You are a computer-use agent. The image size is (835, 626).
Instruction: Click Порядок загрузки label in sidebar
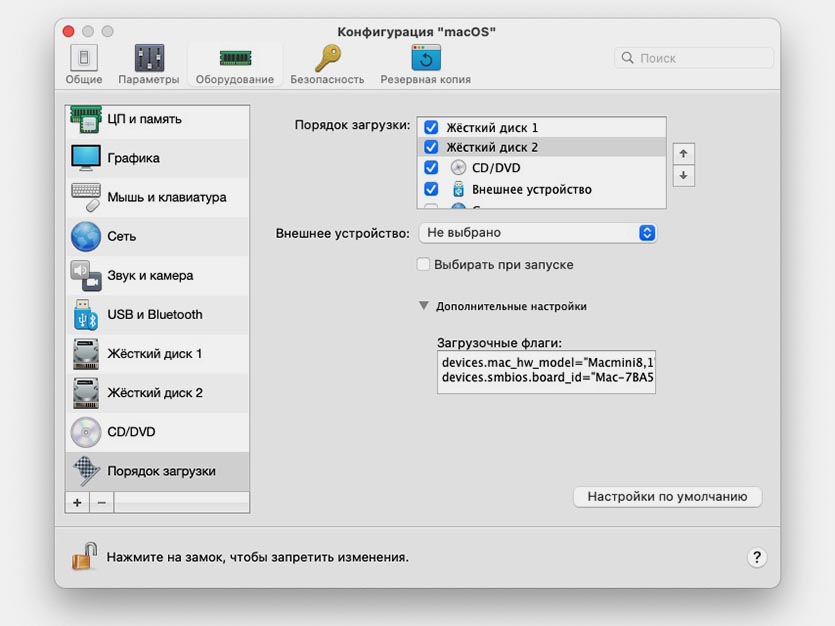pyautogui.click(x=161, y=471)
